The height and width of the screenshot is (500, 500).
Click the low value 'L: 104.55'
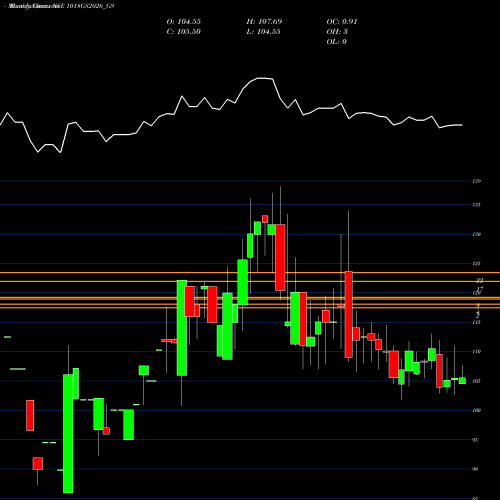point(264,32)
